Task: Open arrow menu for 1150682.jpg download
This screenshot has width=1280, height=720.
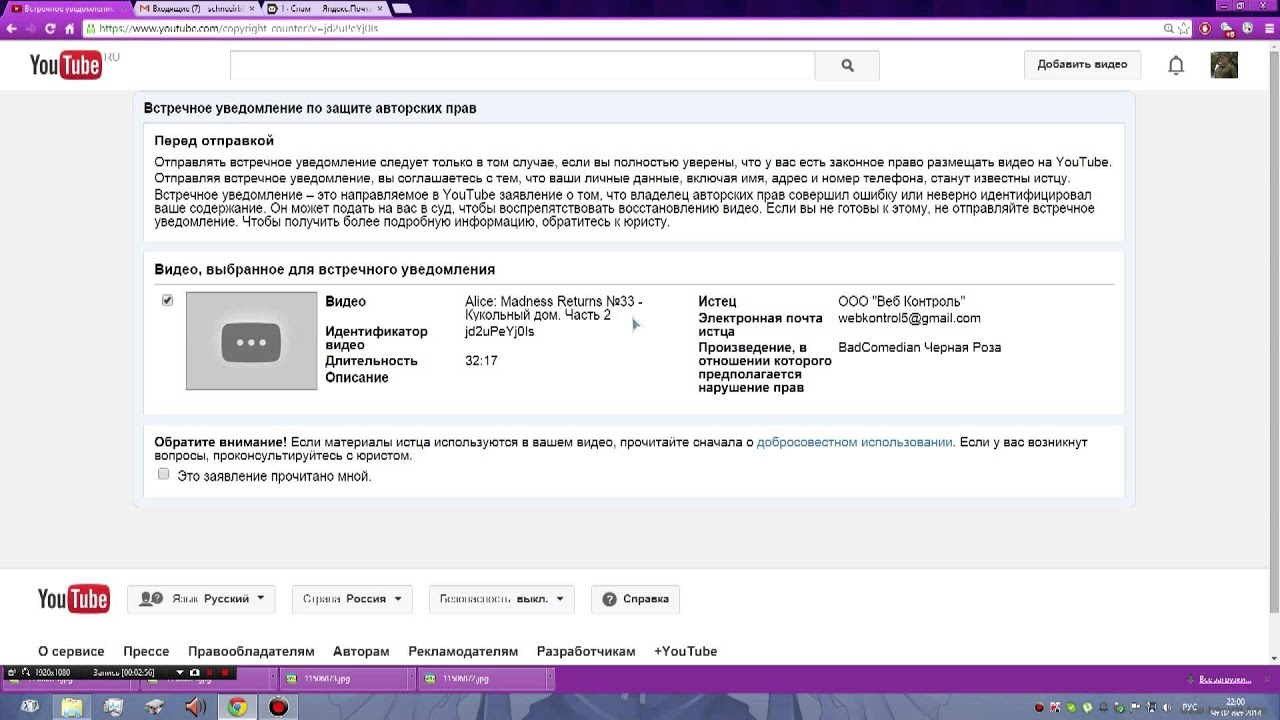Action: pos(549,679)
